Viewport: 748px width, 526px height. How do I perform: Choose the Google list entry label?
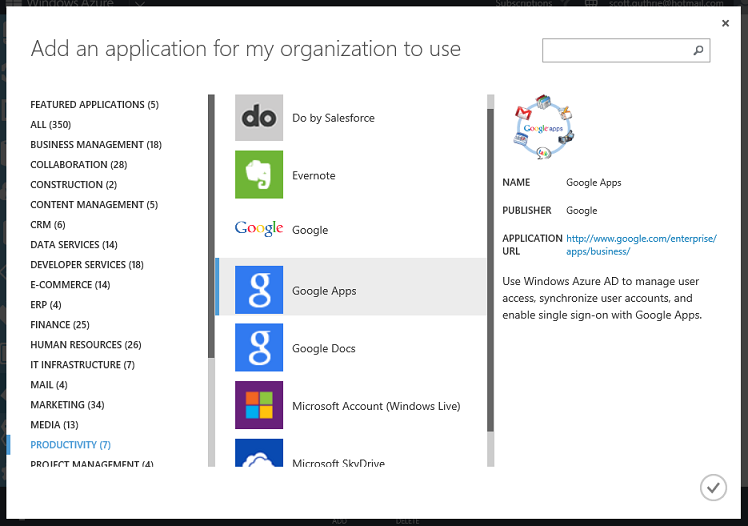click(310, 230)
